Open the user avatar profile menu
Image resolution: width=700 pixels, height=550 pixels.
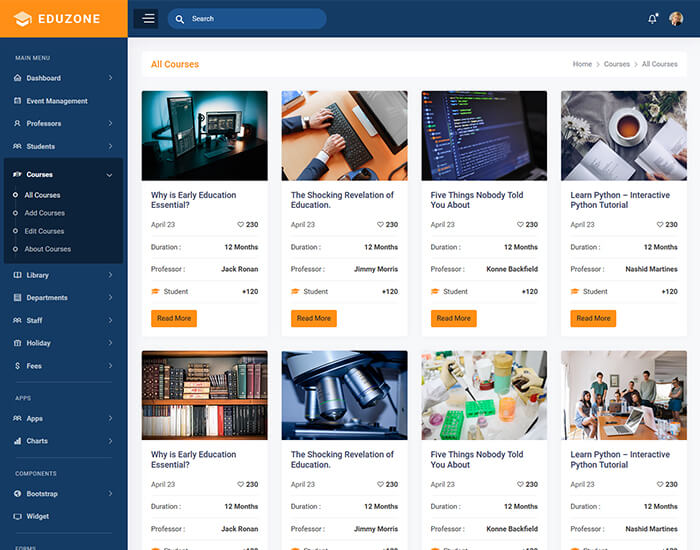pos(677,18)
